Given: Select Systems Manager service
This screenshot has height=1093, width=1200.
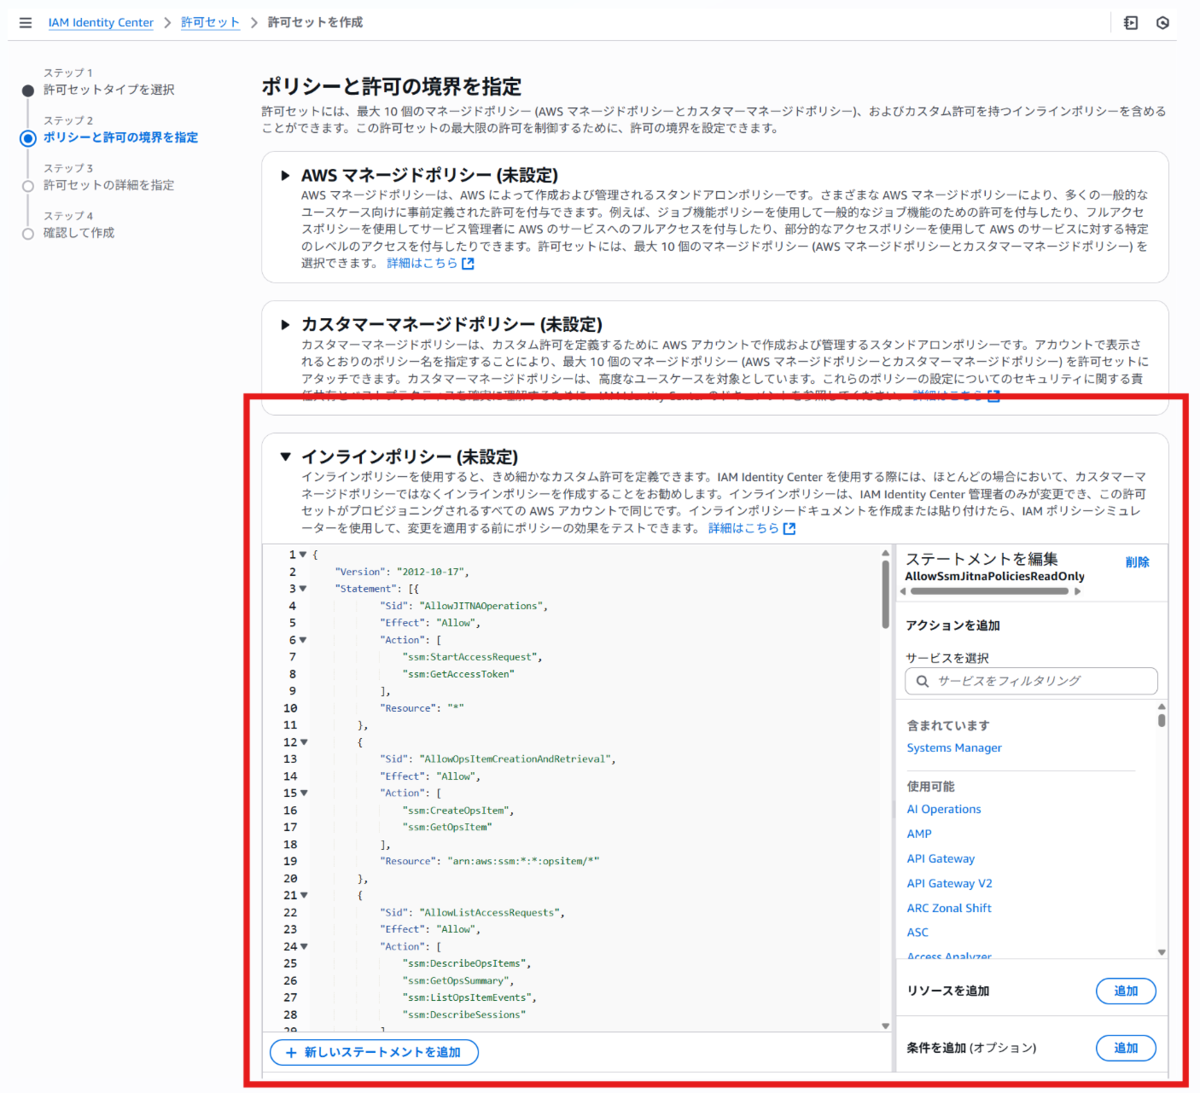Looking at the screenshot, I should pyautogui.click(x=954, y=748).
